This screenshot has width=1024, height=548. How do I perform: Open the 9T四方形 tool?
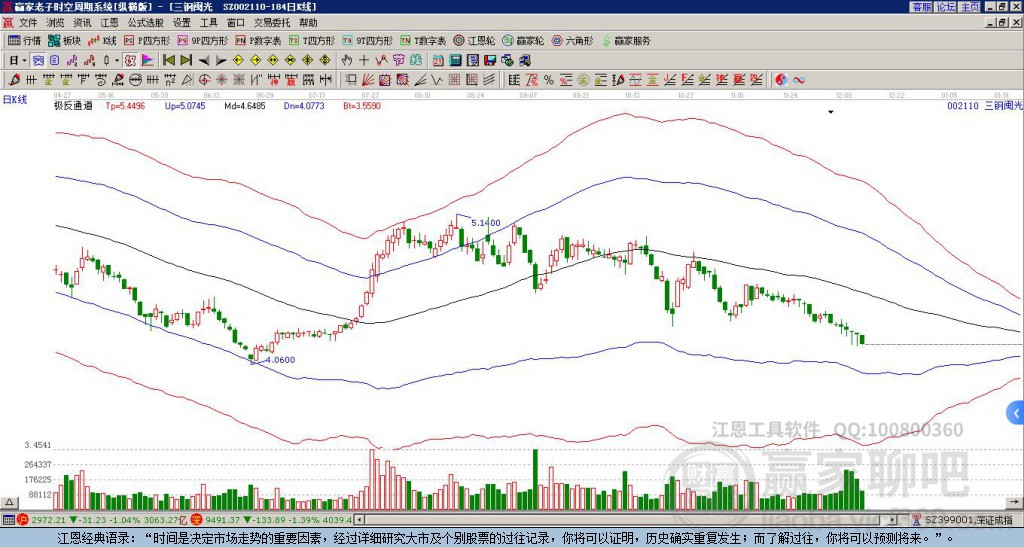(367, 40)
